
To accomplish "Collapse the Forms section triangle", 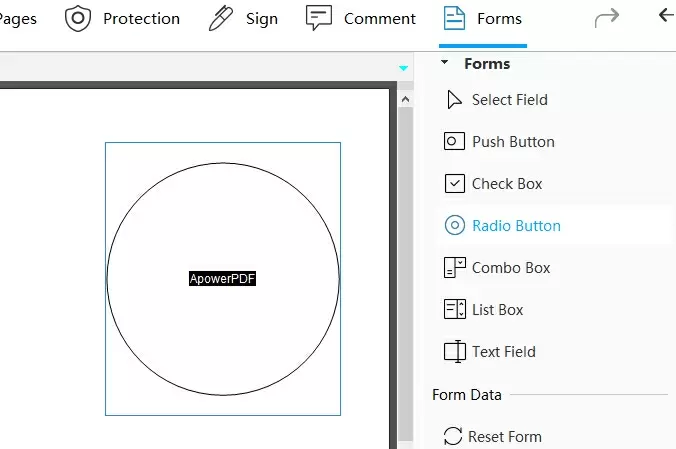I will pos(444,62).
